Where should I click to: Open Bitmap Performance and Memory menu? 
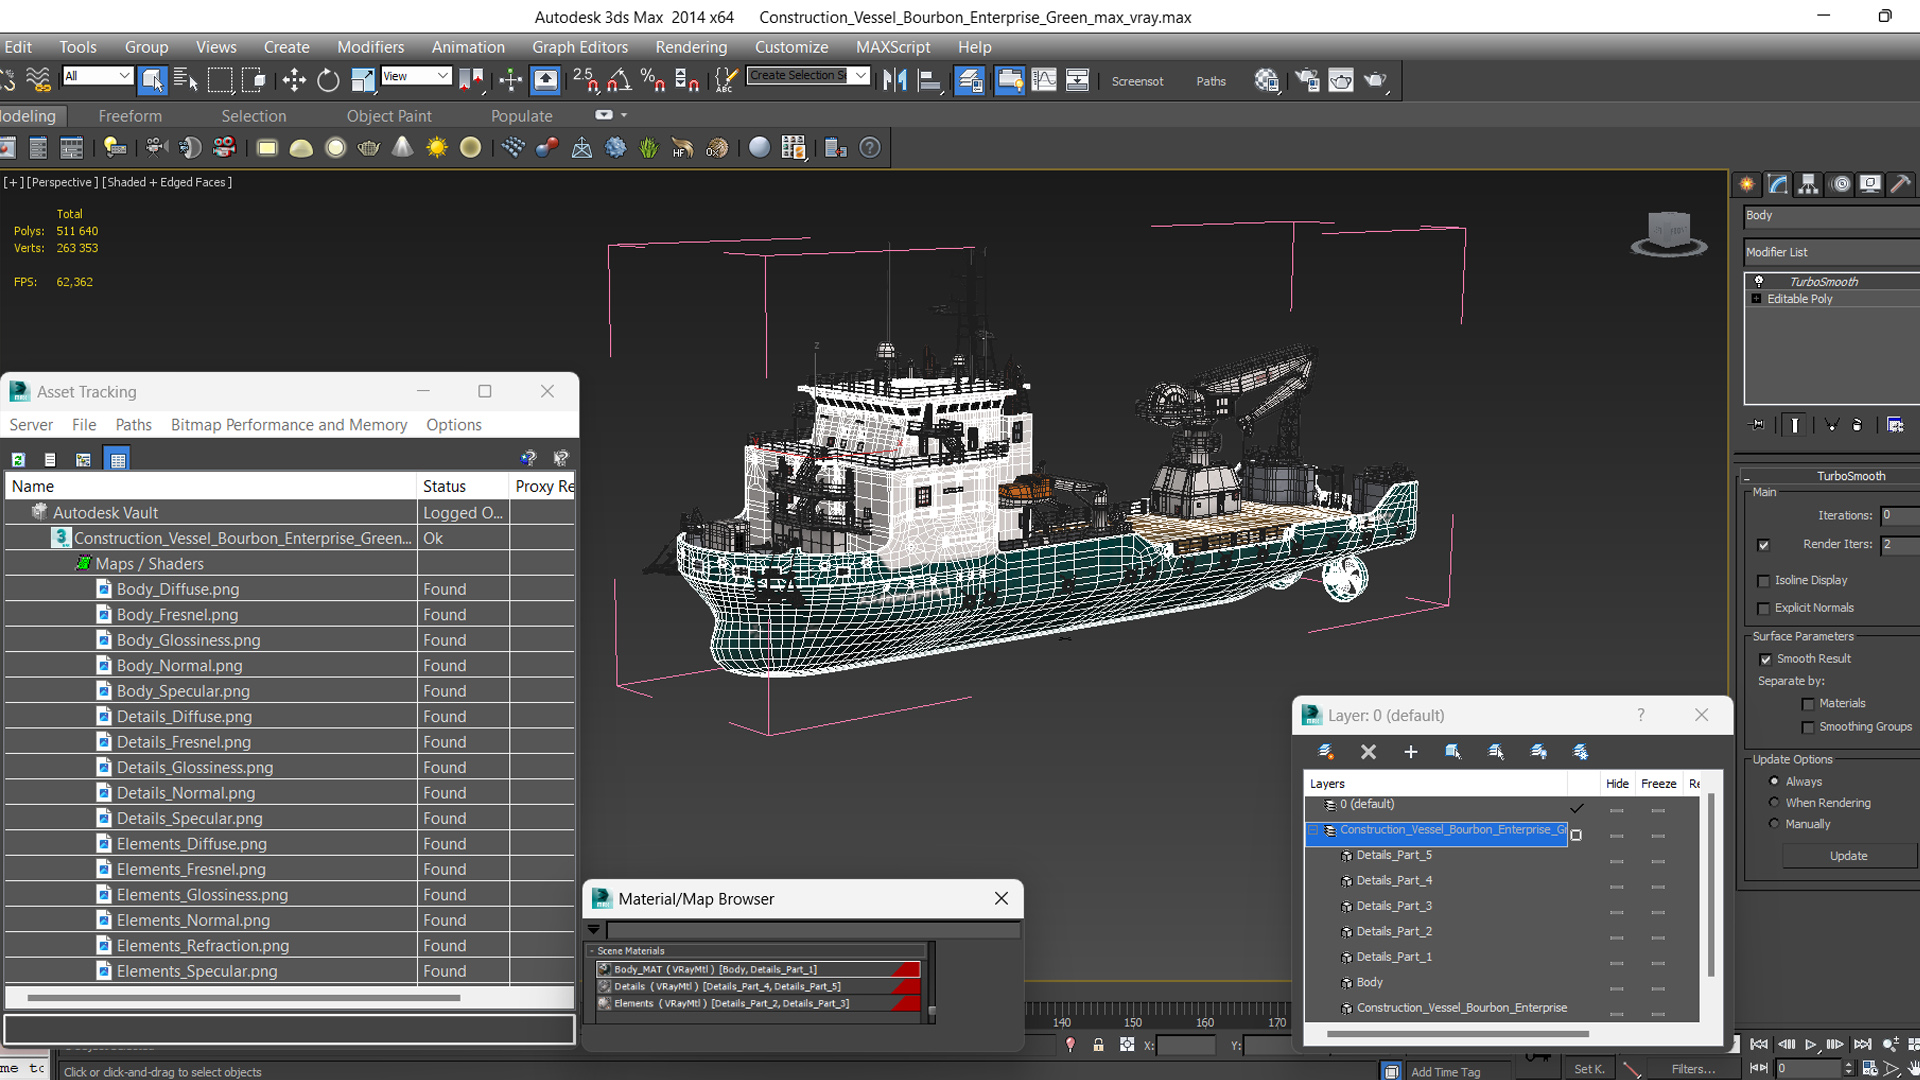289,425
